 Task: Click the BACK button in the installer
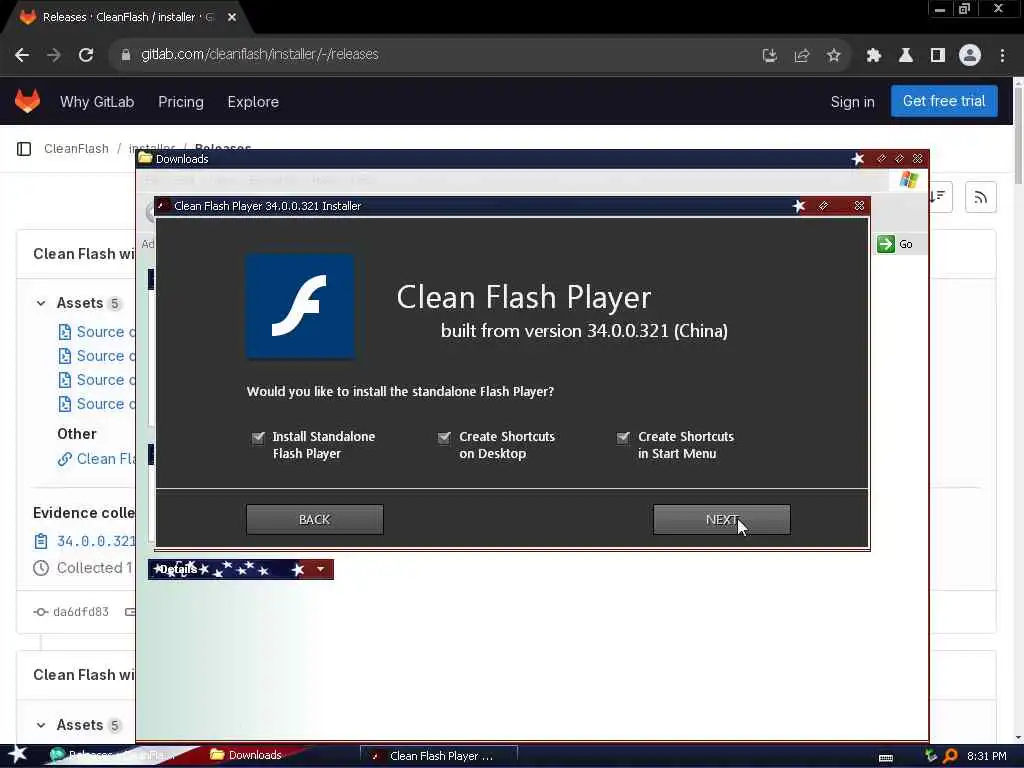[315, 520]
